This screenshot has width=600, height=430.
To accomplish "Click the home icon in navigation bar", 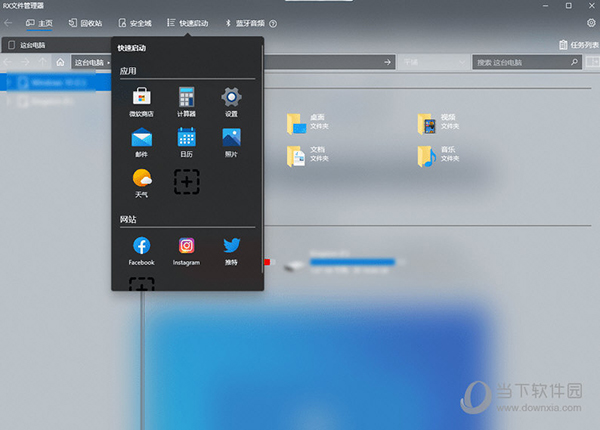I will 60,62.
